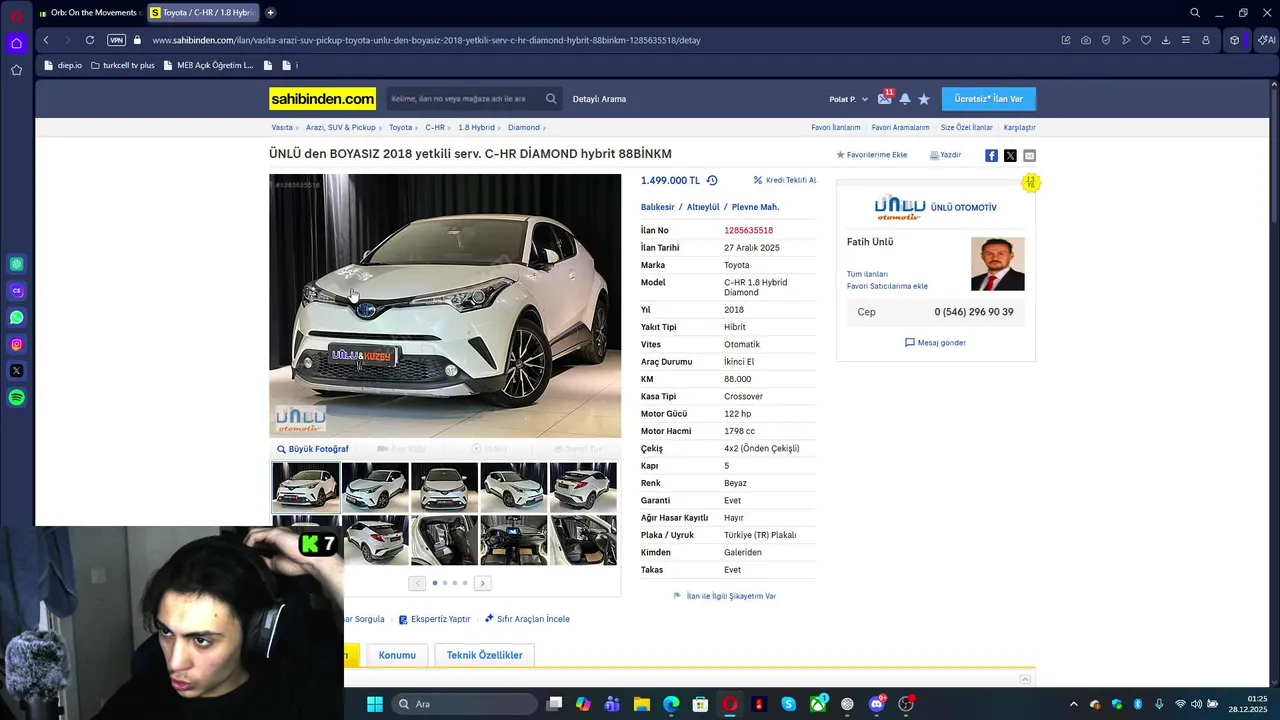Open Spotify in Opera sidebar
Screen dimensions: 1280x720
[x=16, y=398]
